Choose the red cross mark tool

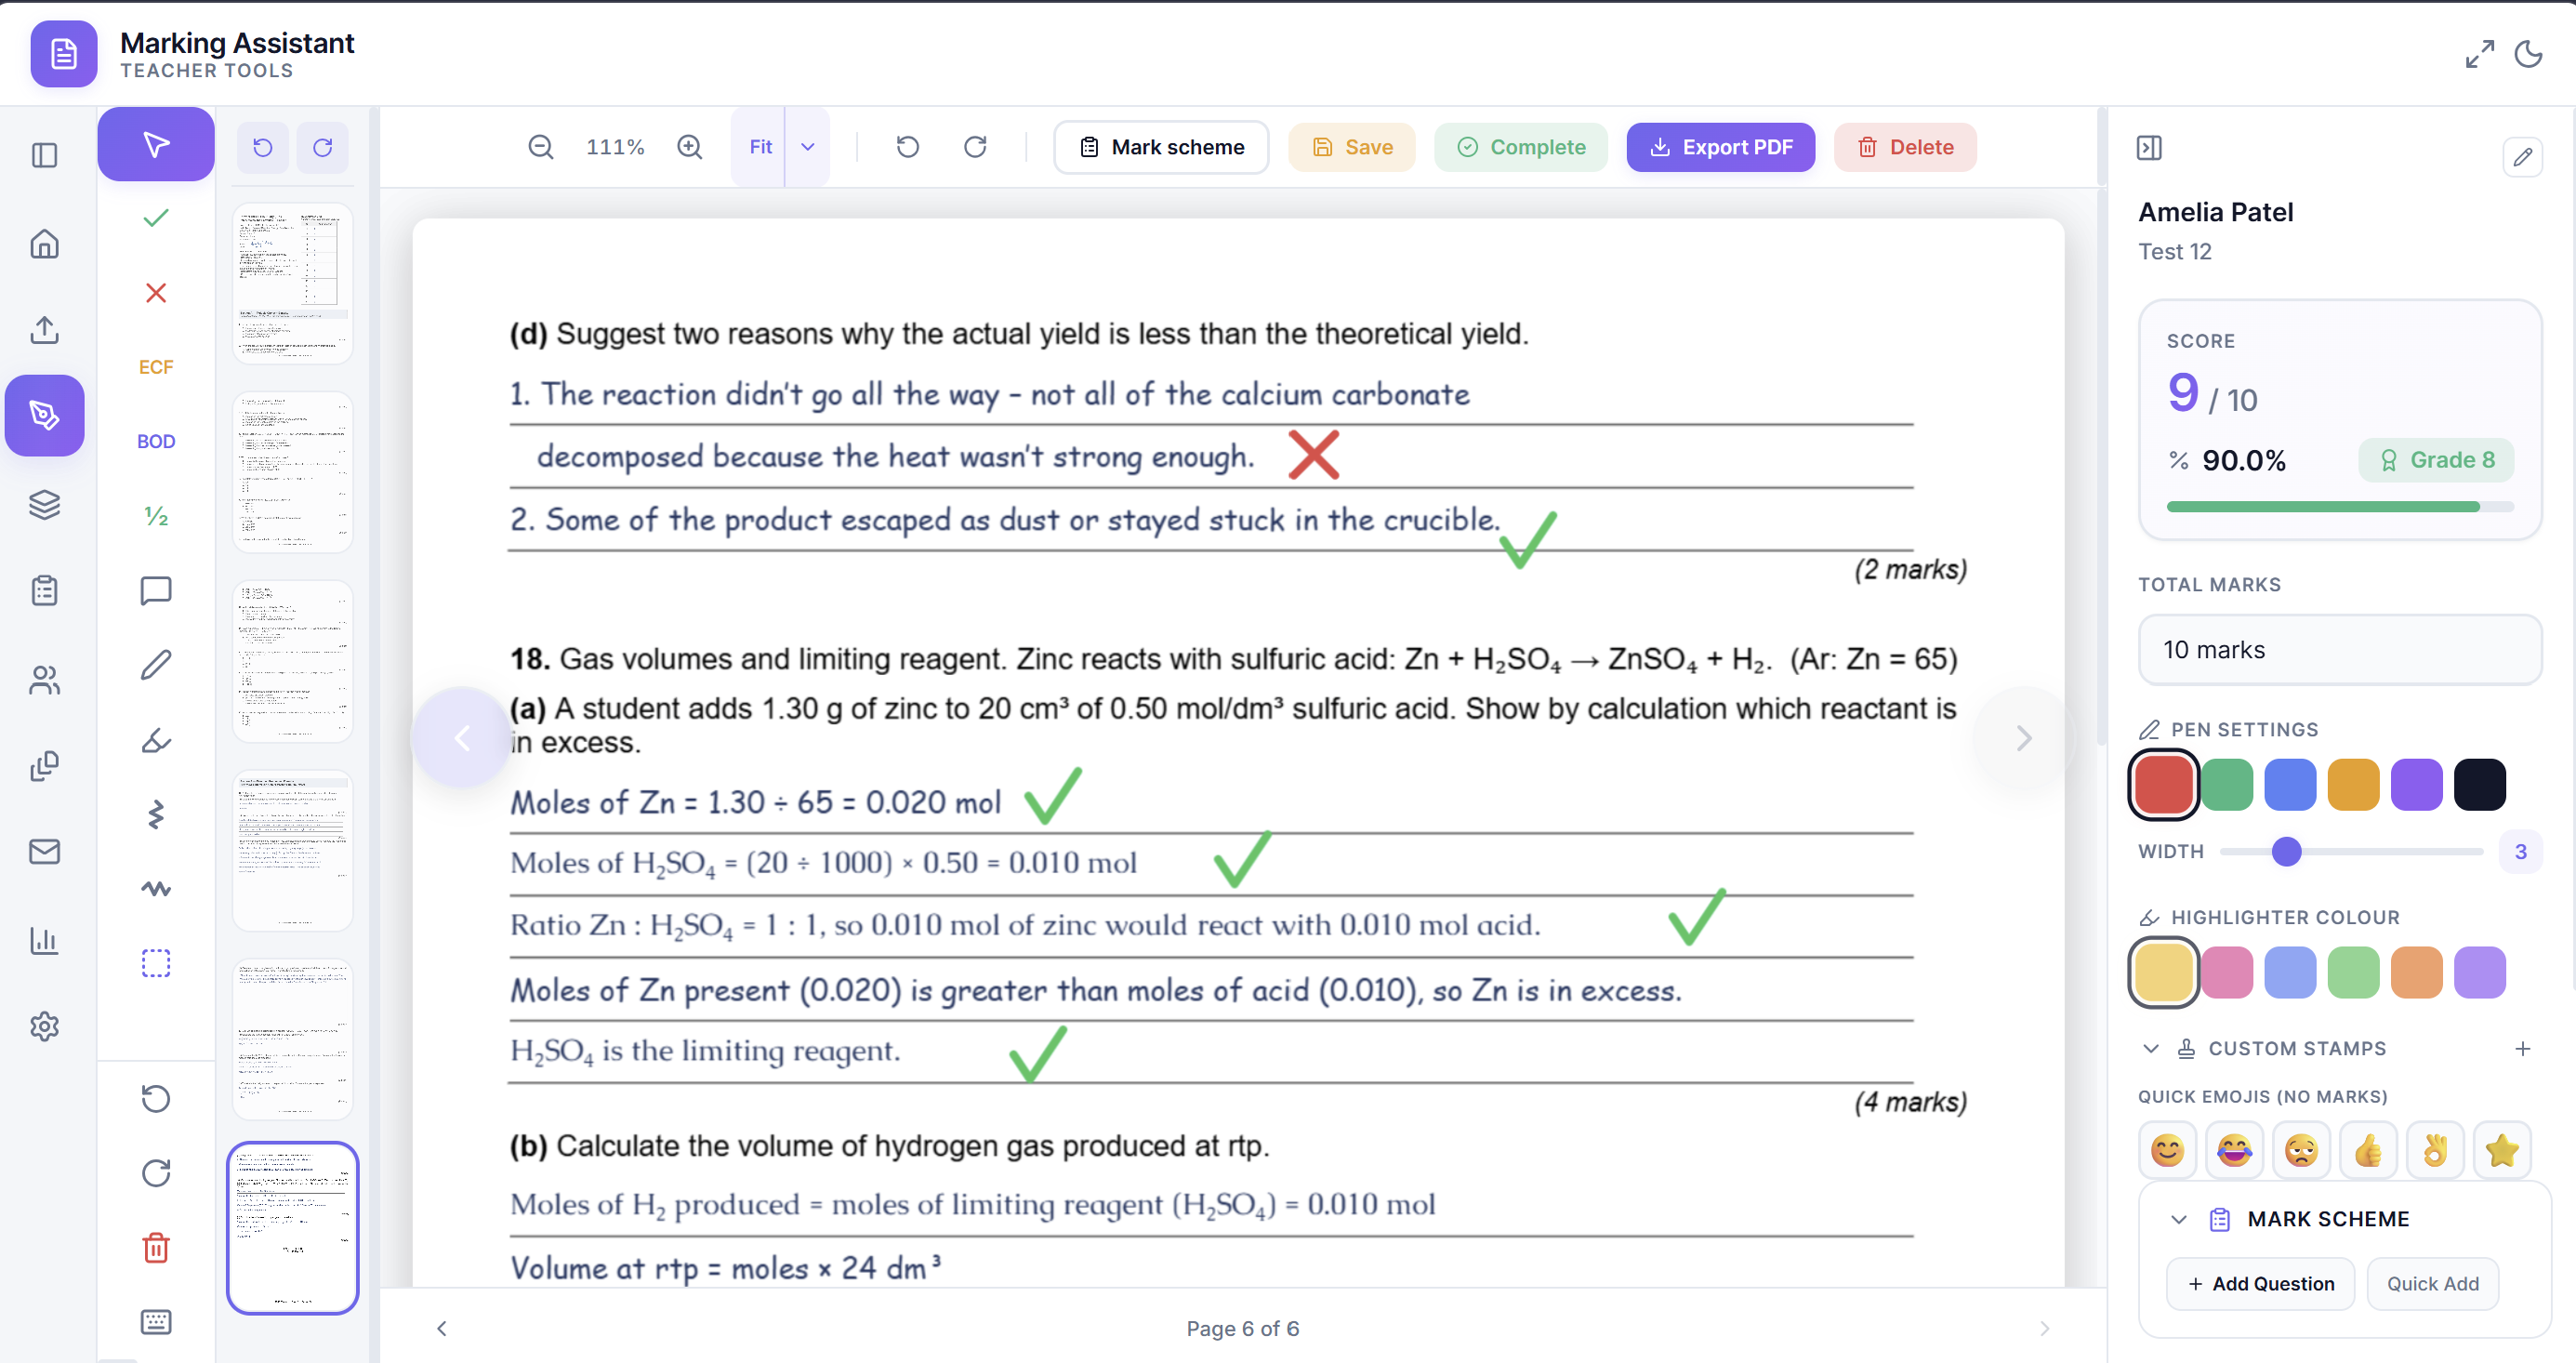(x=155, y=293)
